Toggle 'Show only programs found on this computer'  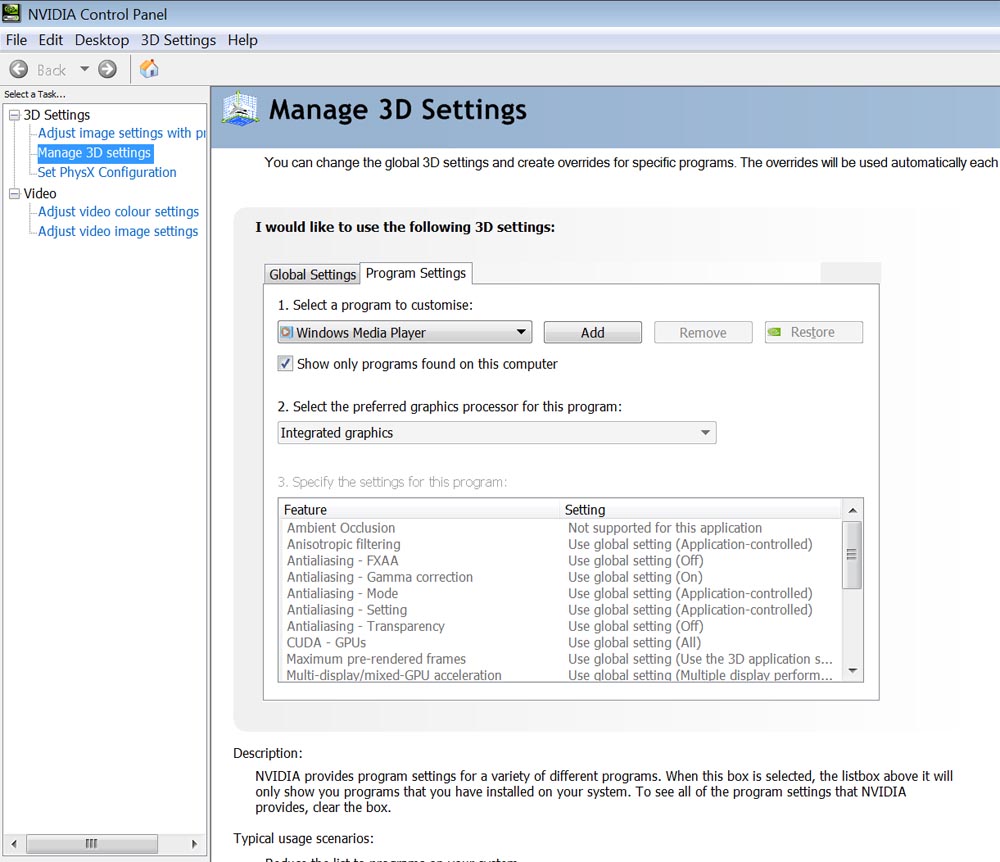[286, 364]
